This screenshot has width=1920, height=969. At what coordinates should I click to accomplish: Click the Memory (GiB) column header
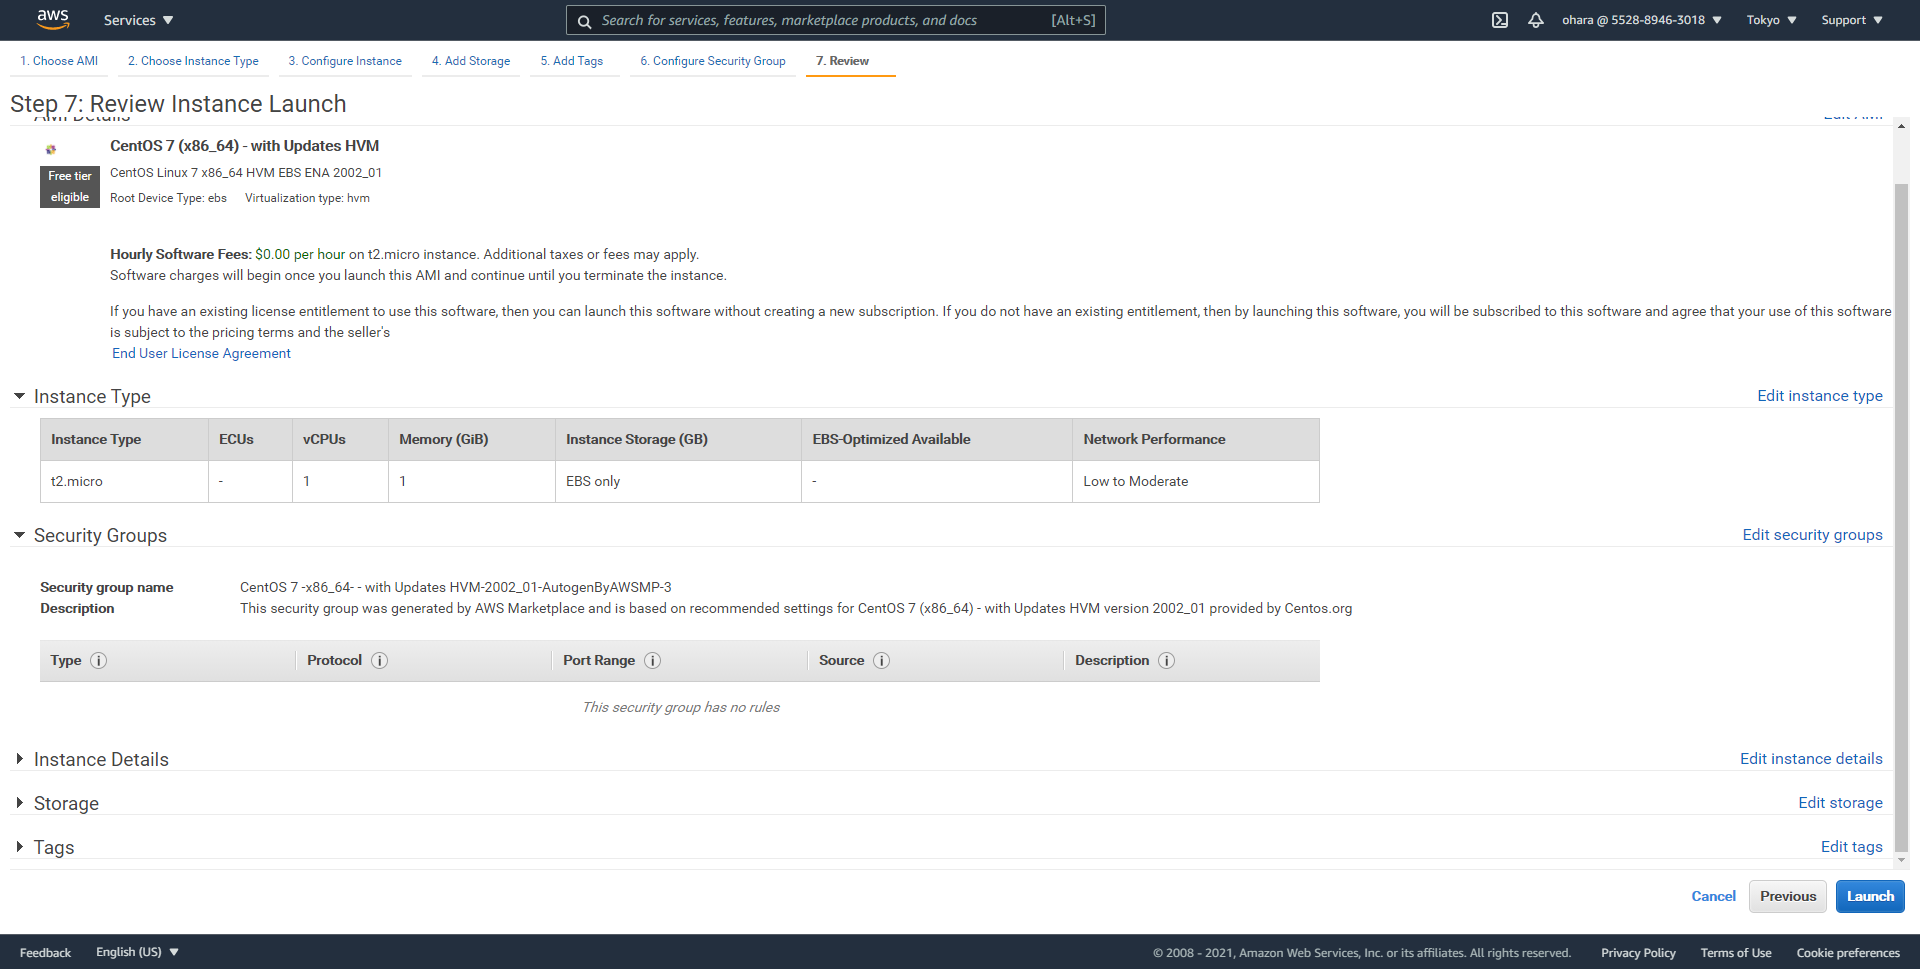click(472, 439)
